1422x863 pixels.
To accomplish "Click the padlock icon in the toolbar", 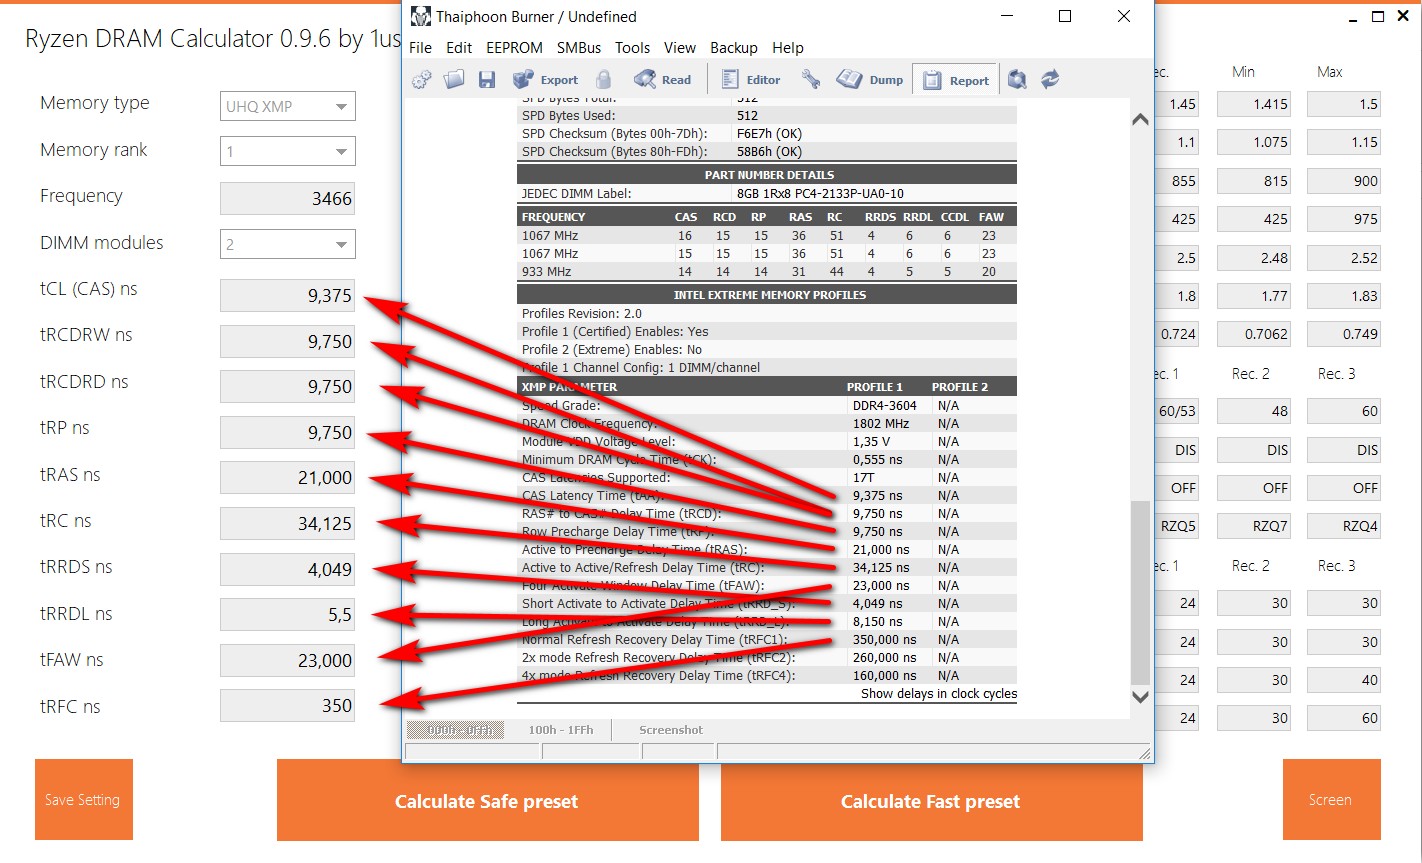I will click(x=603, y=80).
